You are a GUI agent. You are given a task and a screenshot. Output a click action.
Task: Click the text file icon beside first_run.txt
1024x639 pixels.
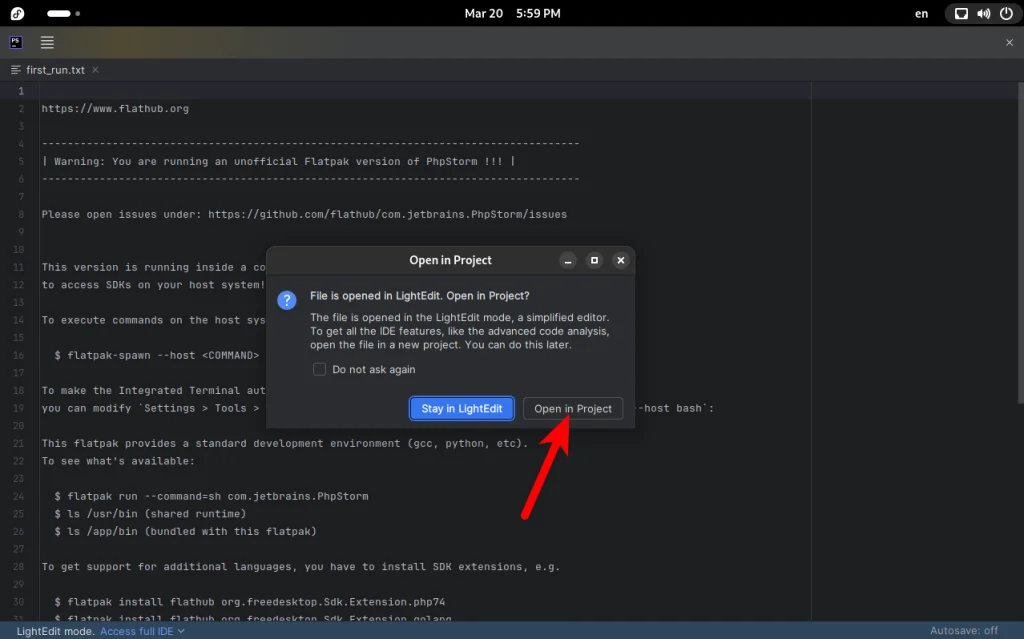click(13, 70)
